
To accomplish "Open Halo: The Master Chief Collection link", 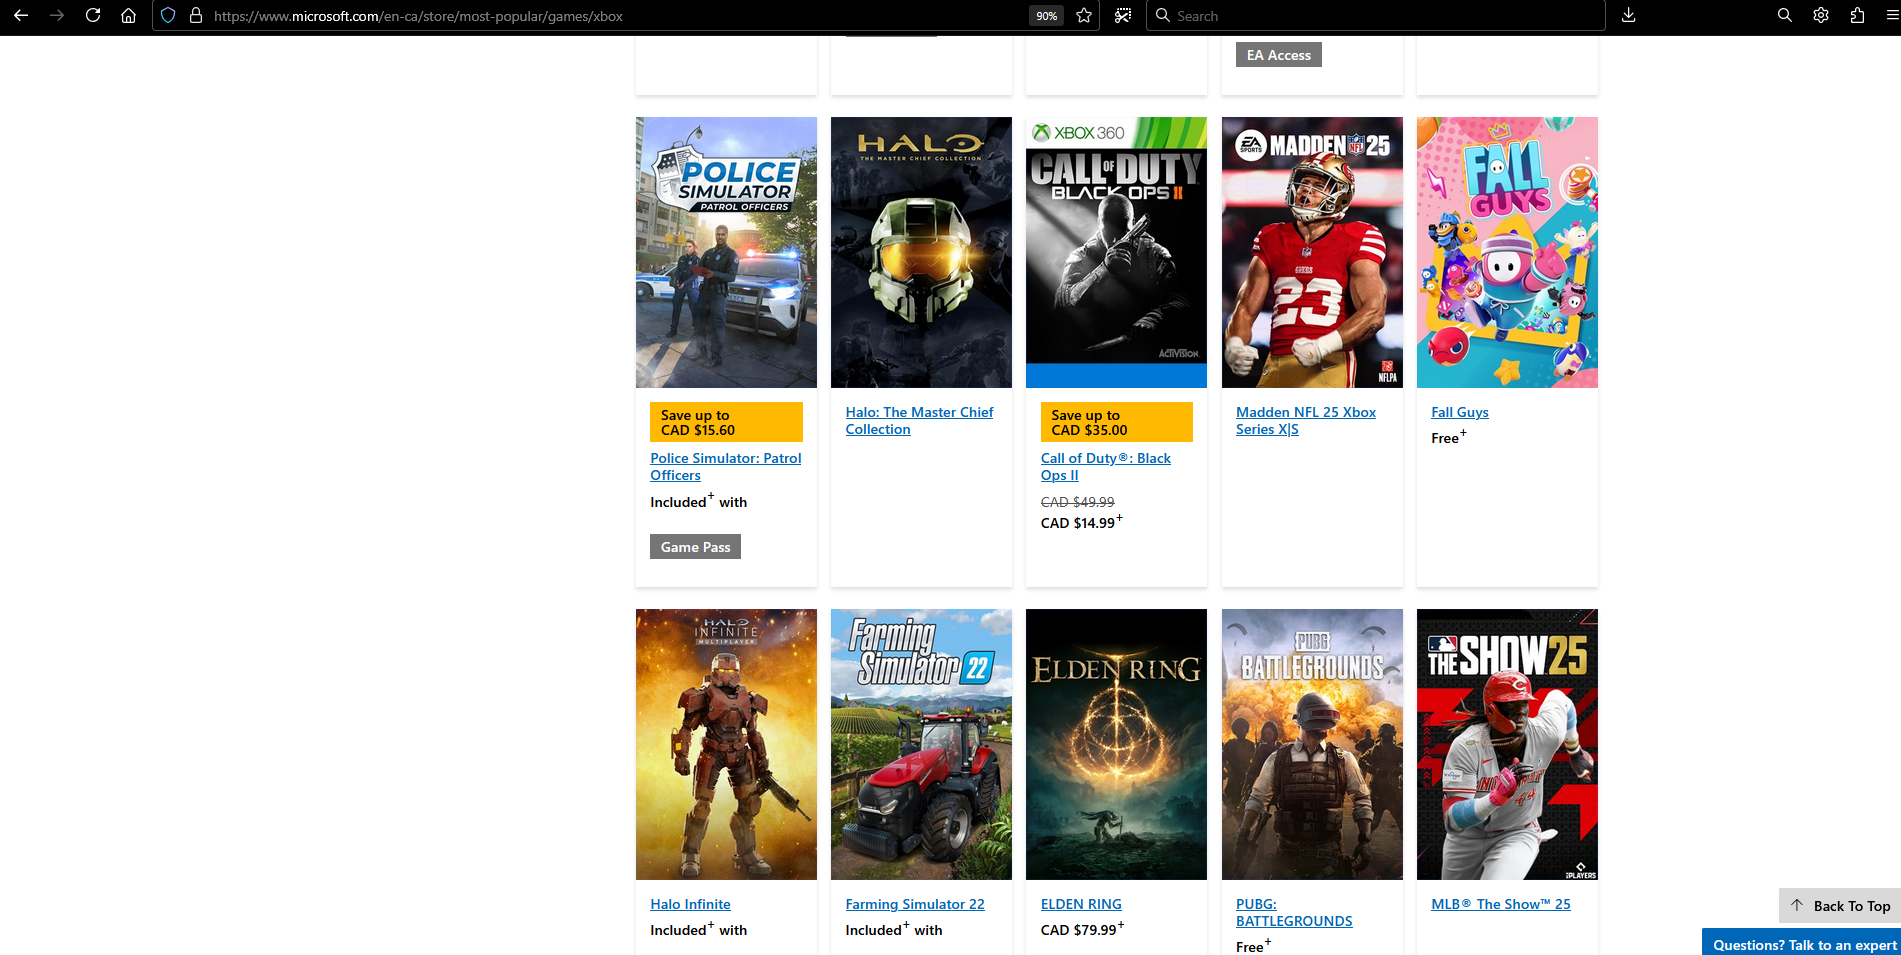I will tap(919, 421).
